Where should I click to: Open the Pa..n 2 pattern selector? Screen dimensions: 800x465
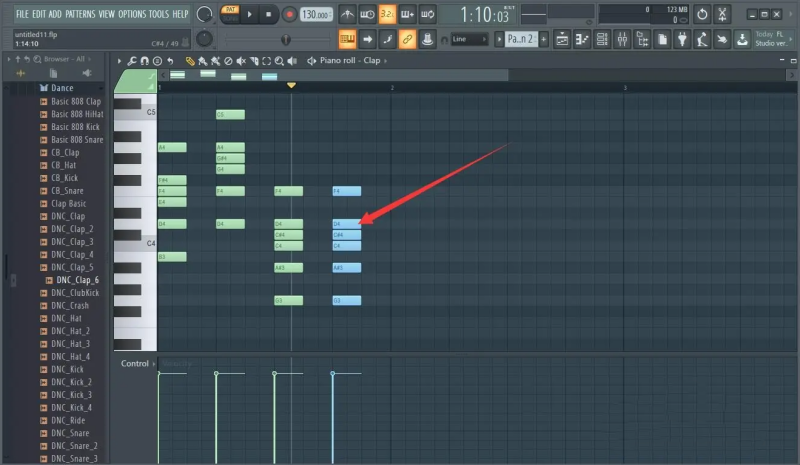point(521,39)
